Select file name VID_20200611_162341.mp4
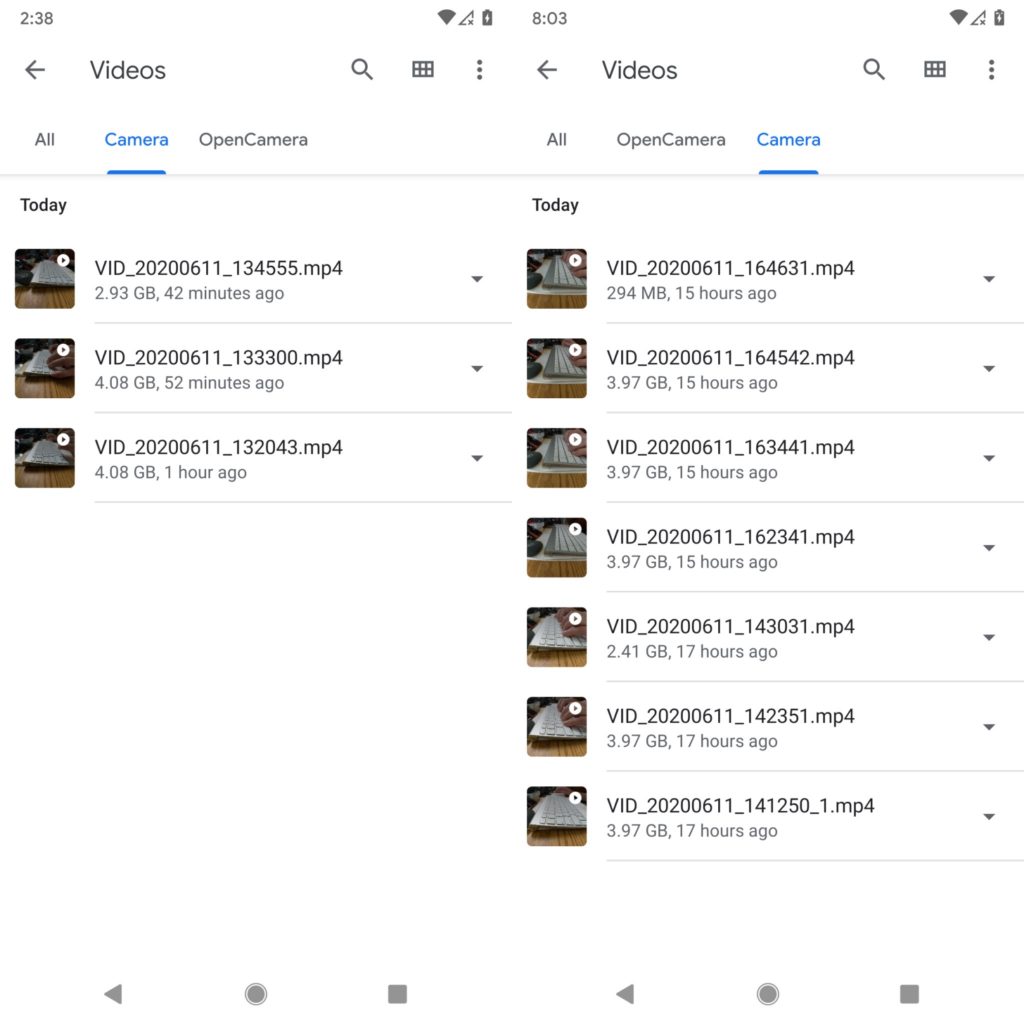The width and height of the screenshot is (1024, 1024). click(x=730, y=537)
